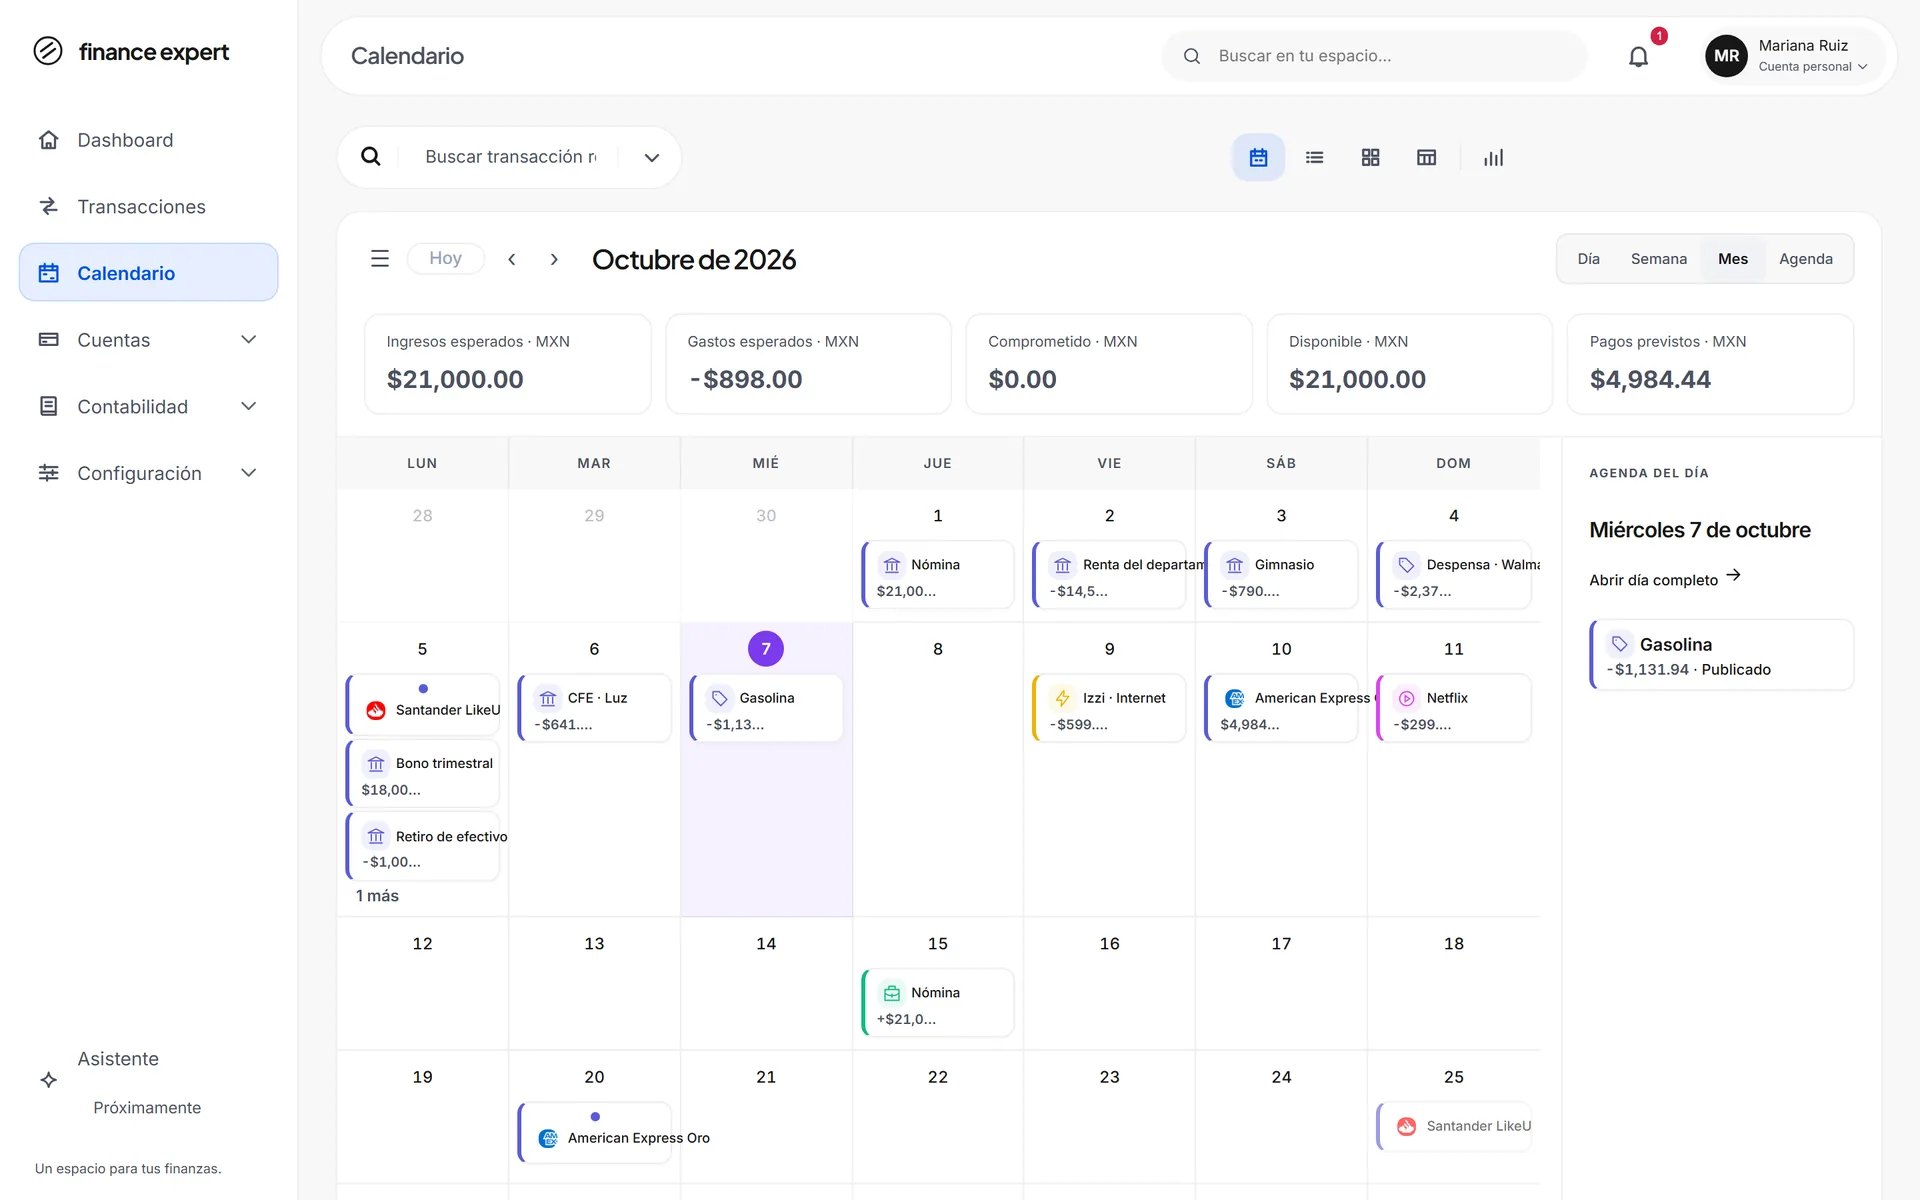Open Santander LikeU event on day 25
Image resolution: width=1920 pixels, height=1200 pixels.
(1454, 1126)
